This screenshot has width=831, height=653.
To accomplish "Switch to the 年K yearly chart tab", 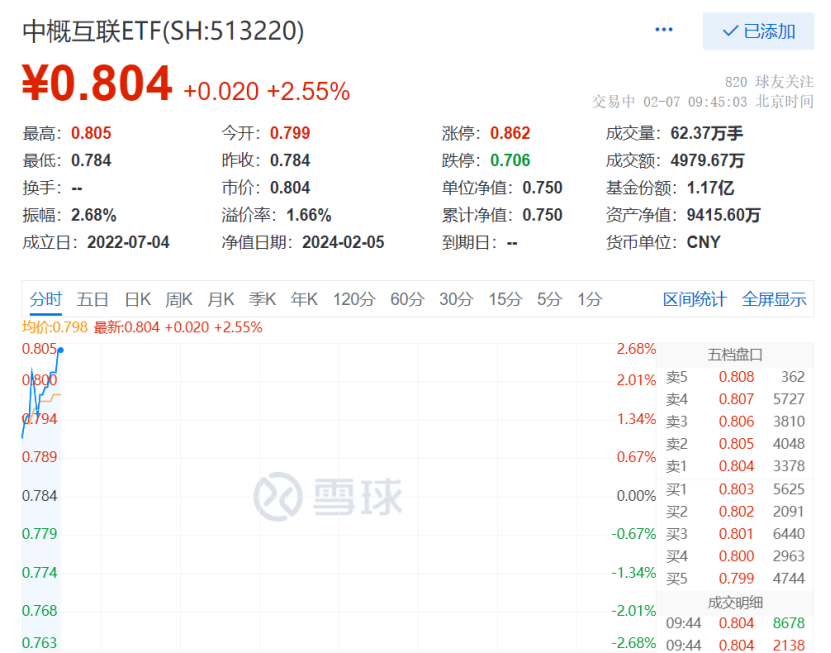I will (308, 298).
